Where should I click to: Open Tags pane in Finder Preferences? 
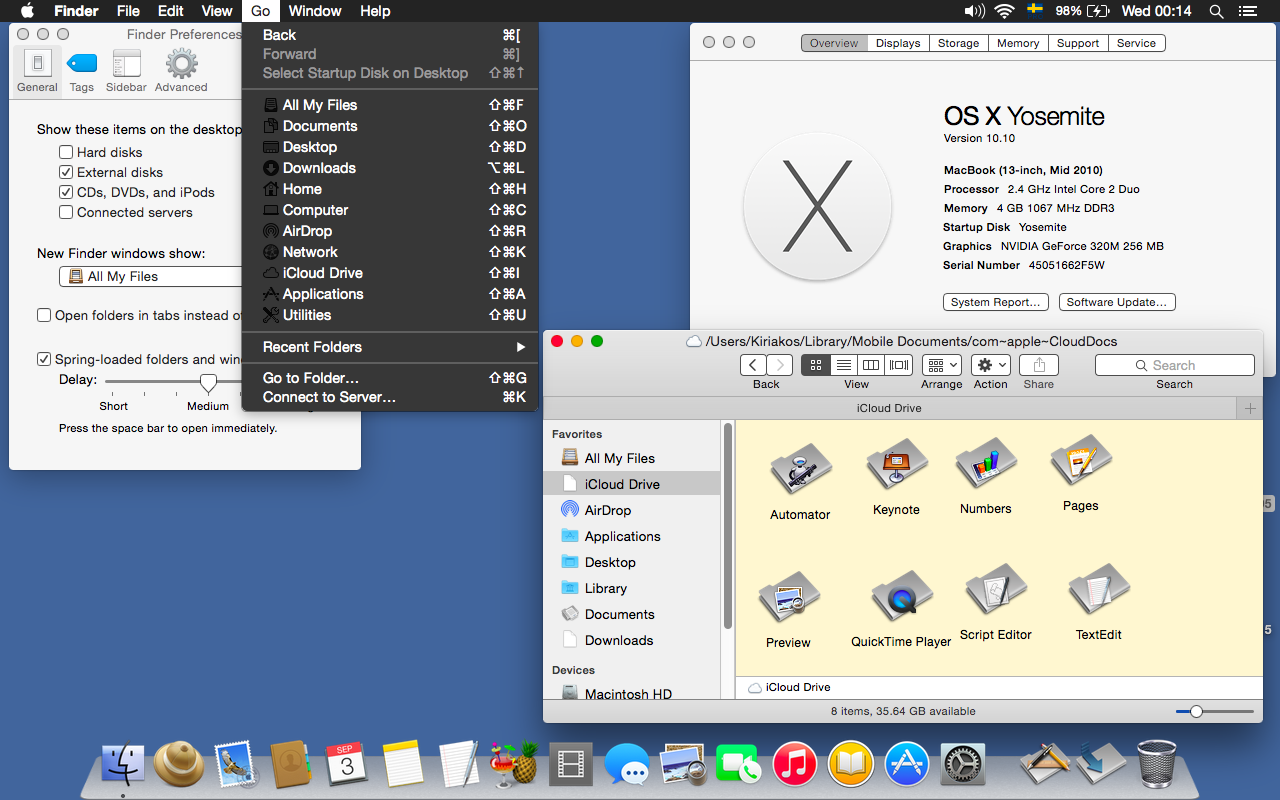pyautogui.click(x=82, y=71)
